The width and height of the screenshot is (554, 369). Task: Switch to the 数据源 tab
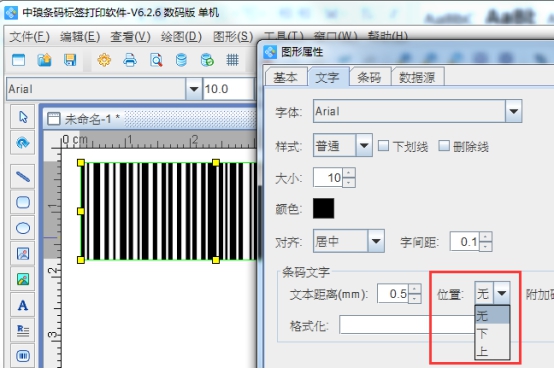pos(417,77)
